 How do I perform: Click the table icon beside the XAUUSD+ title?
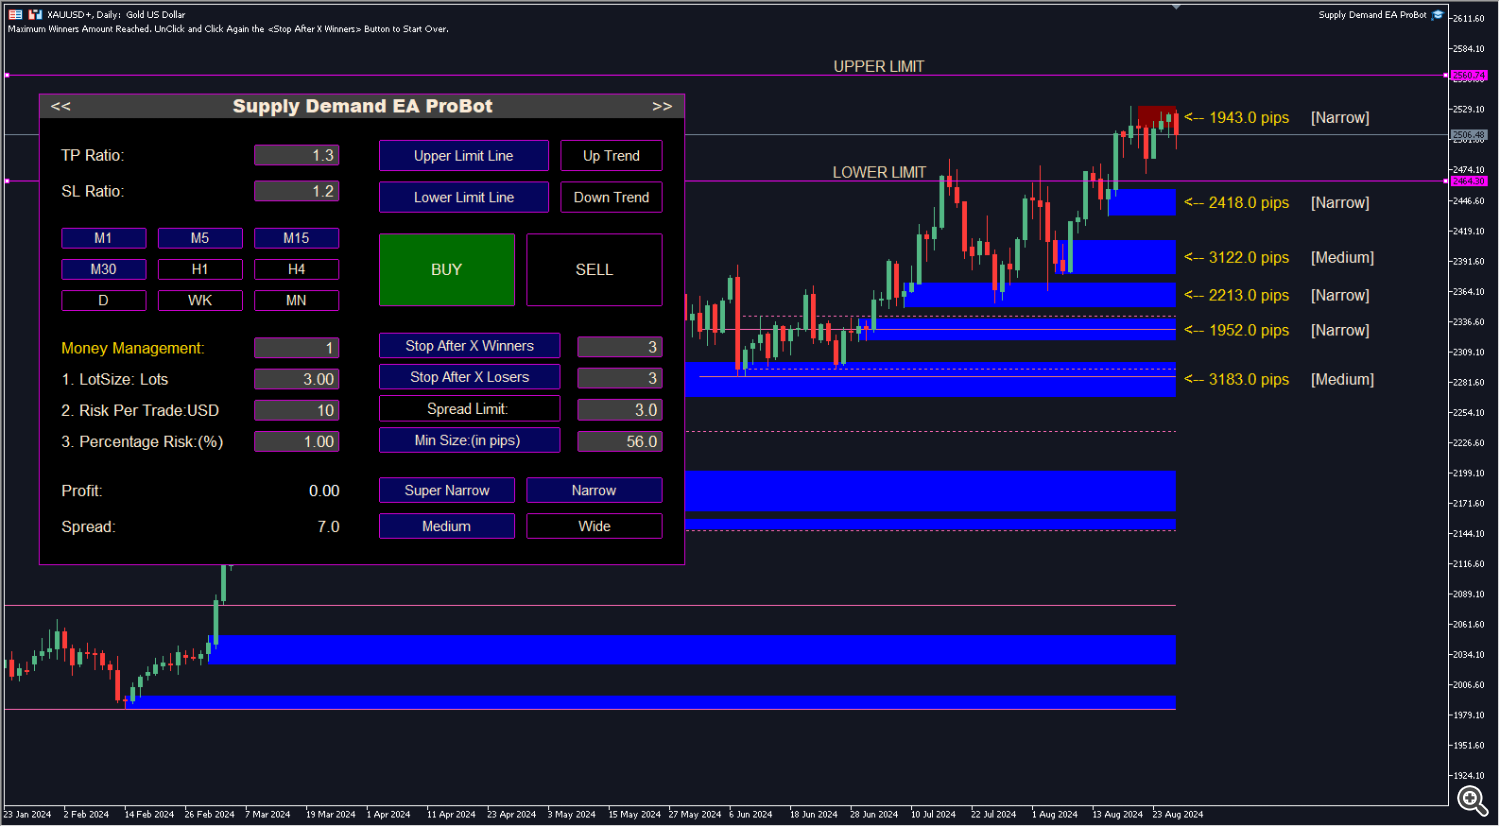tap(15, 15)
